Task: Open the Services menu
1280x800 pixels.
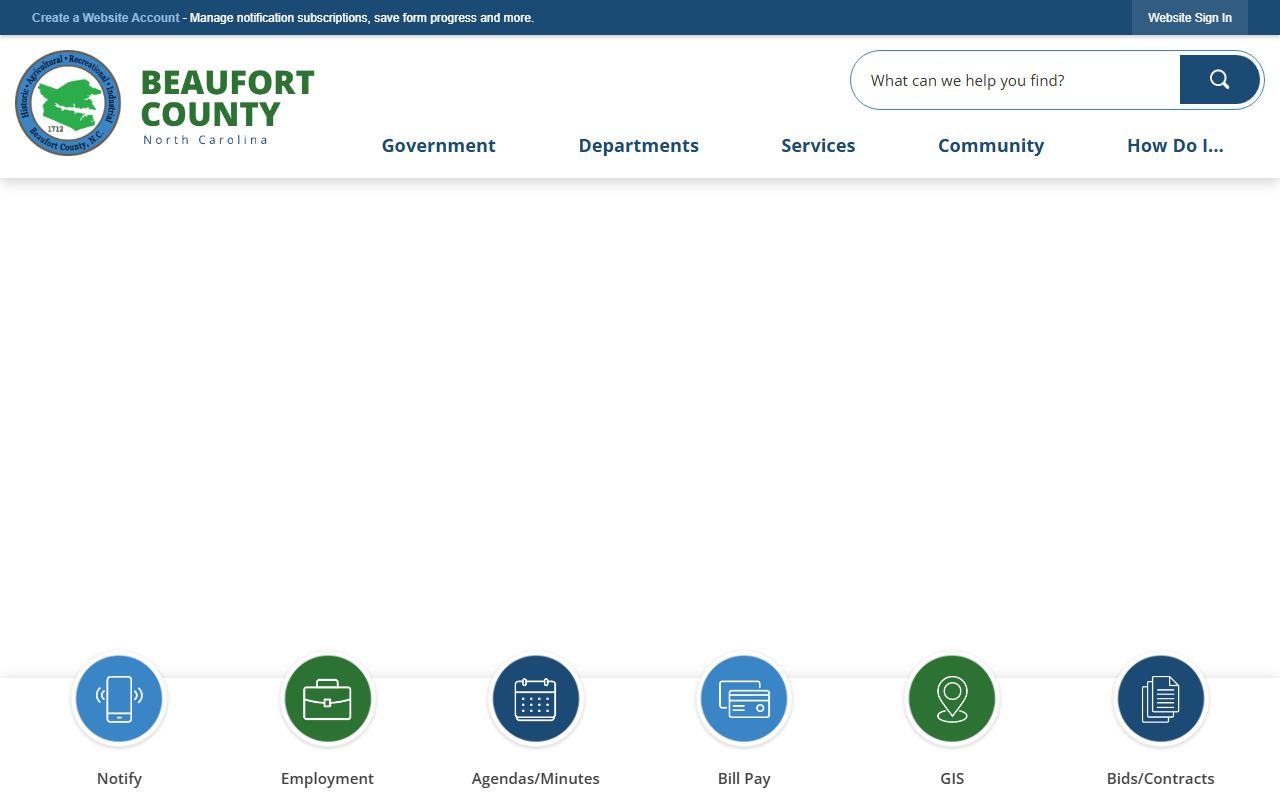Action: [x=818, y=146]
